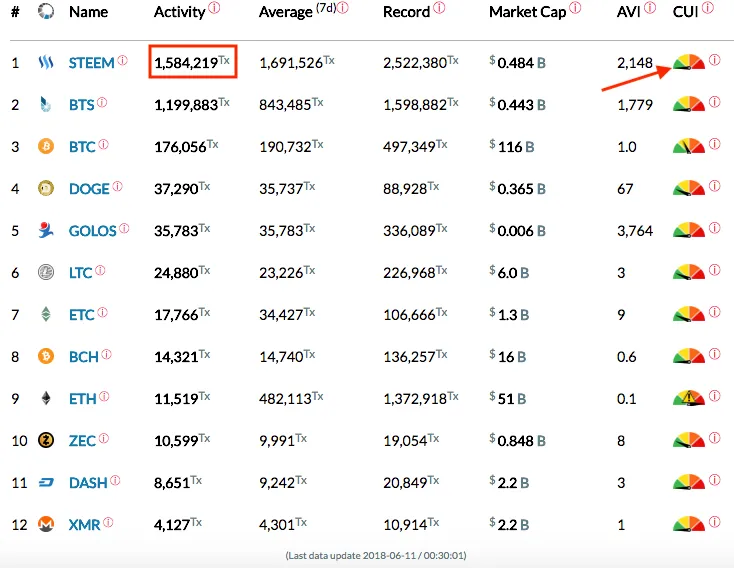The height and width of the screenshot is (568, 734).
Task: Click the BTS row CUI gauge
Action: click(689, 104)
